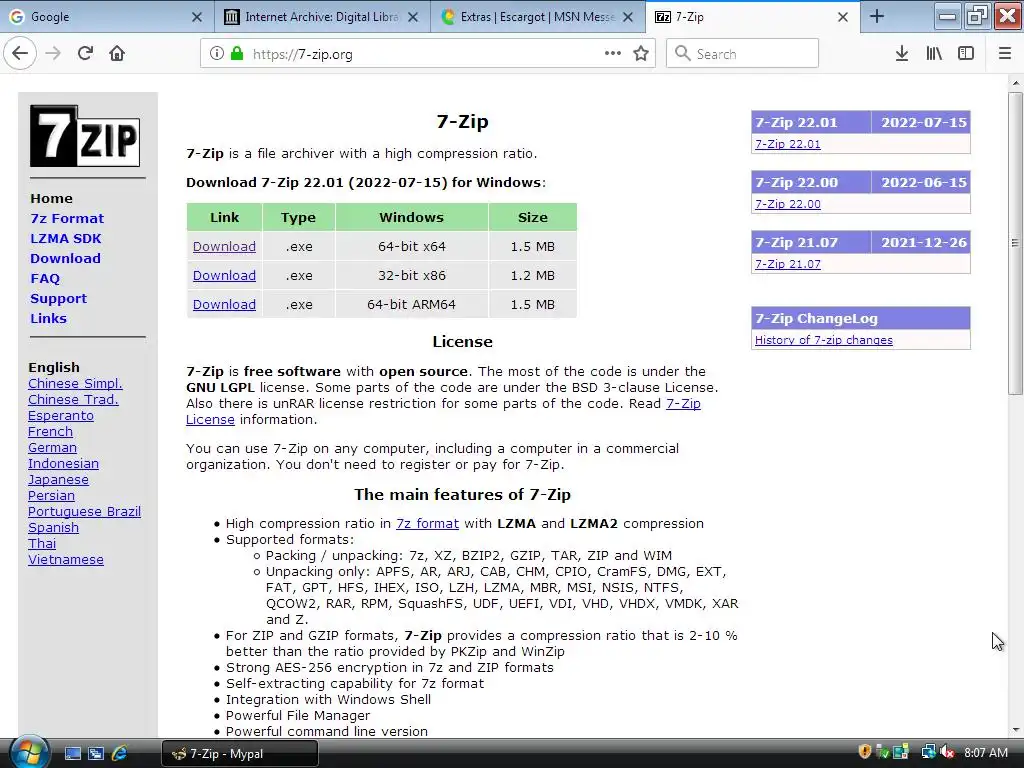Bookmark this page with the star icon

pos(641,54)
